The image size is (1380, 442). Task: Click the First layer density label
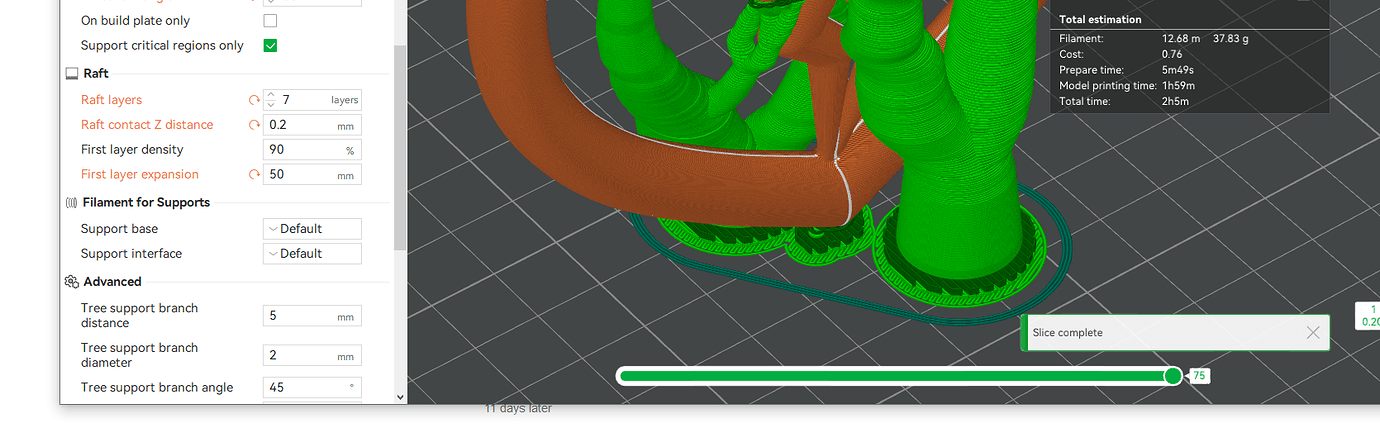[x=132, y=150]
